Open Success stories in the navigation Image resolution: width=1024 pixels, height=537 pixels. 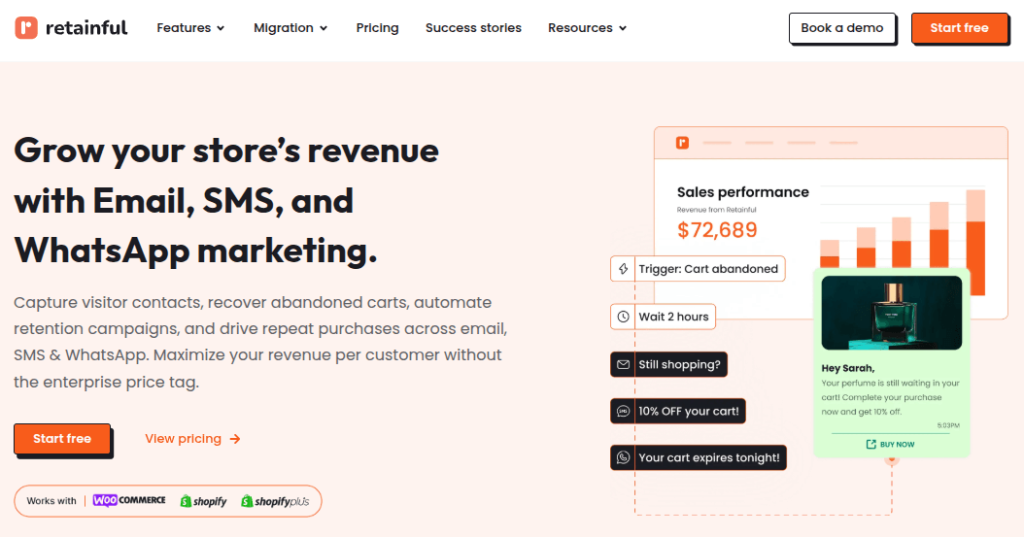pos(473,28)
